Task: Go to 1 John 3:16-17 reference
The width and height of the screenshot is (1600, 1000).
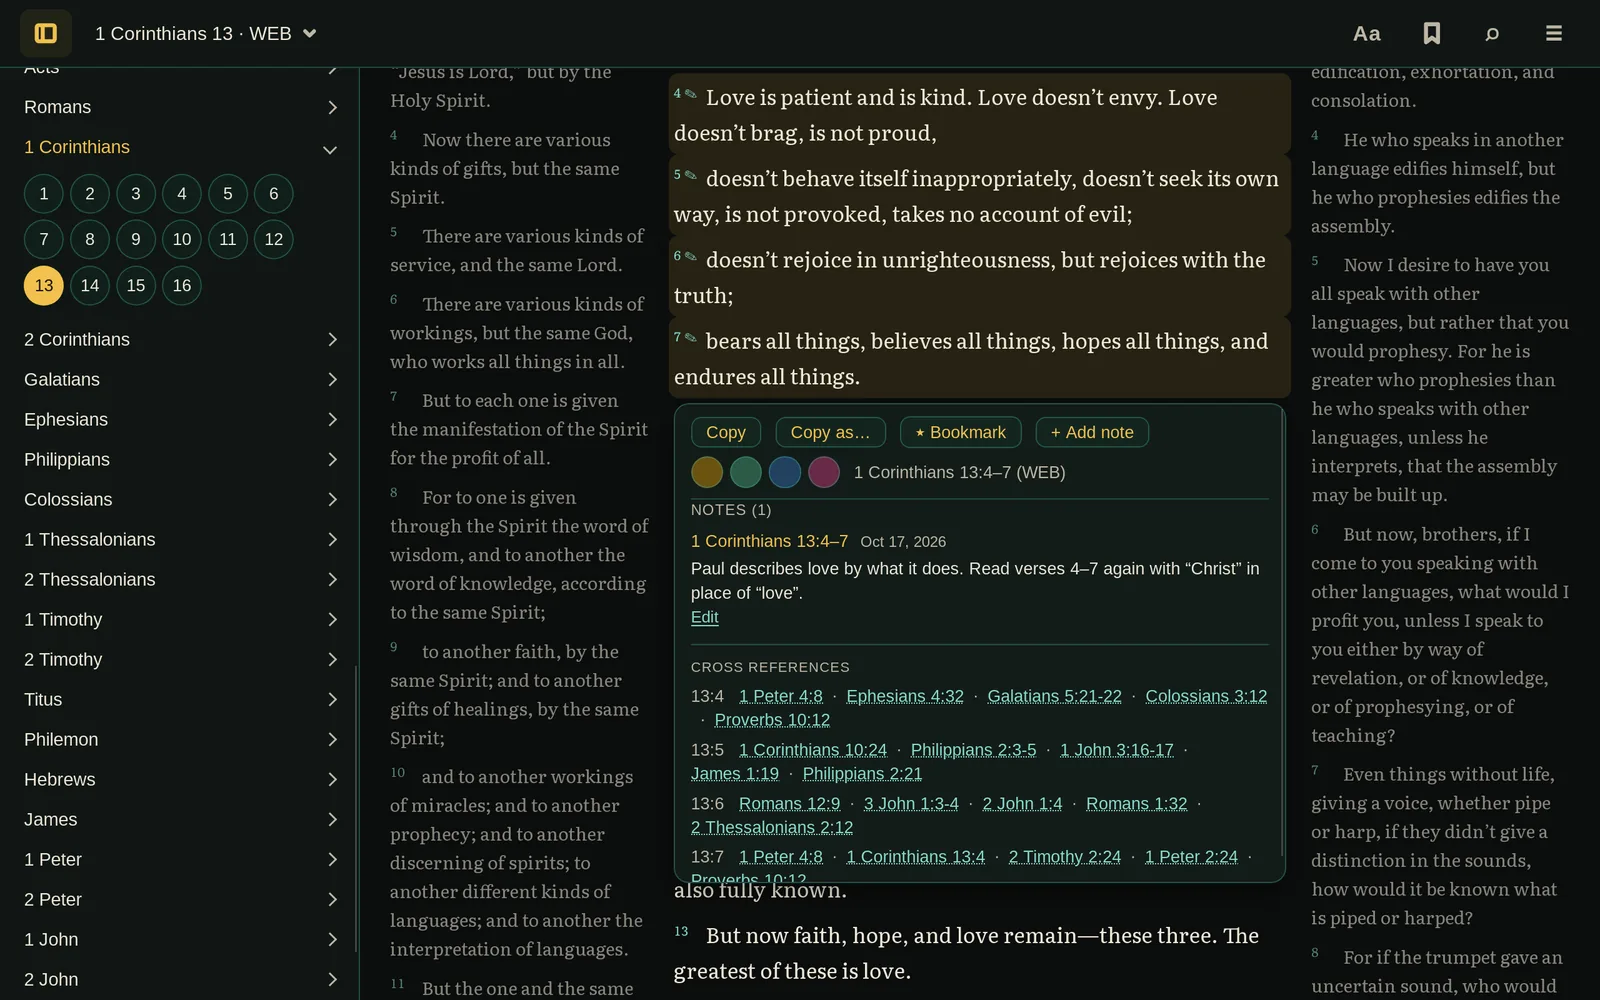Action: click(1116, 750)
